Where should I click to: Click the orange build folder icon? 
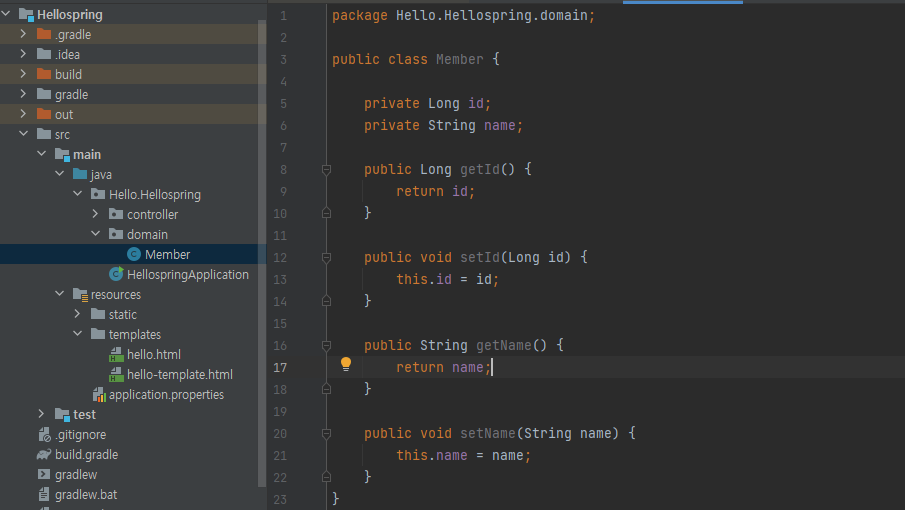tap(44, 74)
